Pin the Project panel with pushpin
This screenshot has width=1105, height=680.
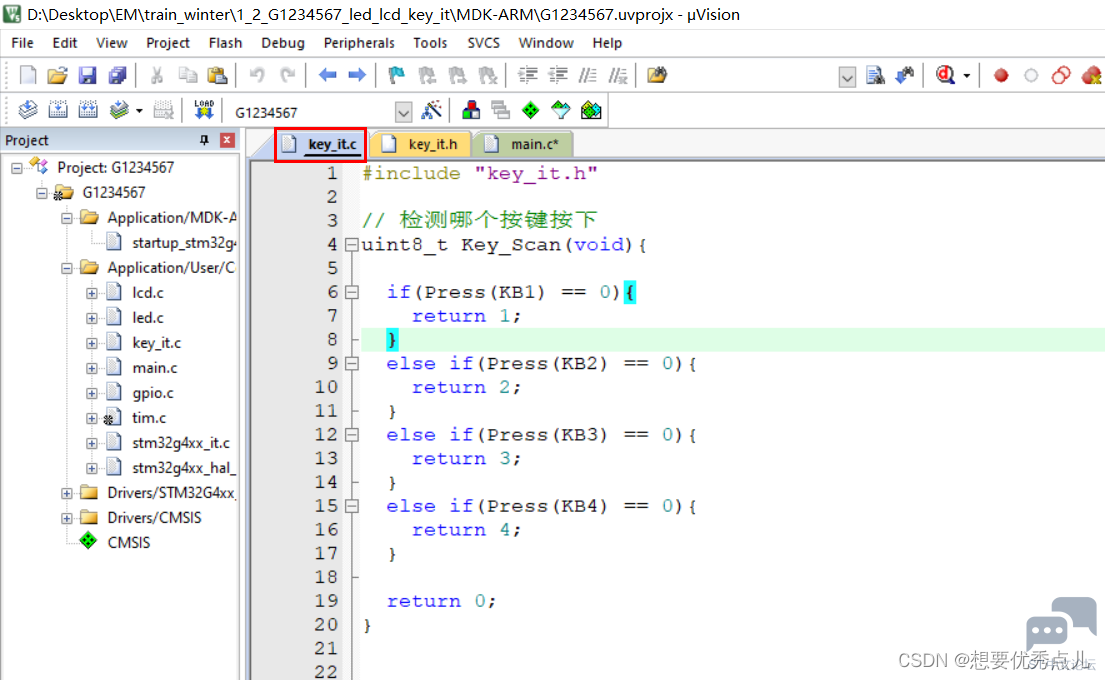[x=205, y=140]
